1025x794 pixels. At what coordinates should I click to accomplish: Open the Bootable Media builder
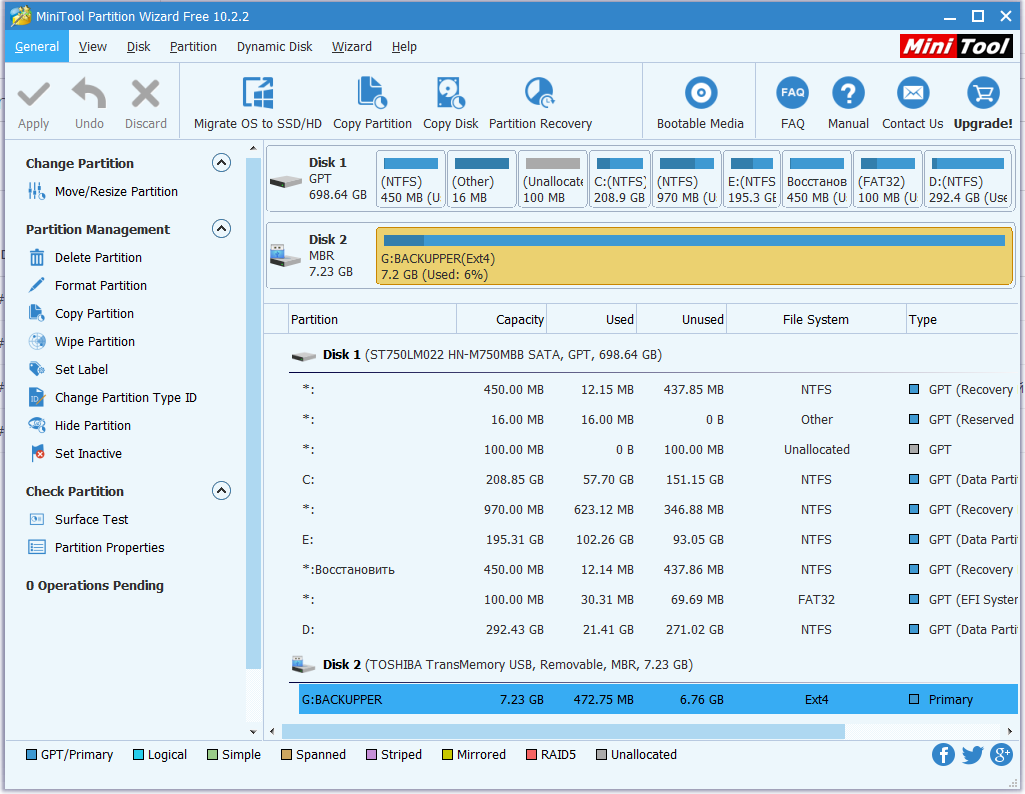click(700, 95)
